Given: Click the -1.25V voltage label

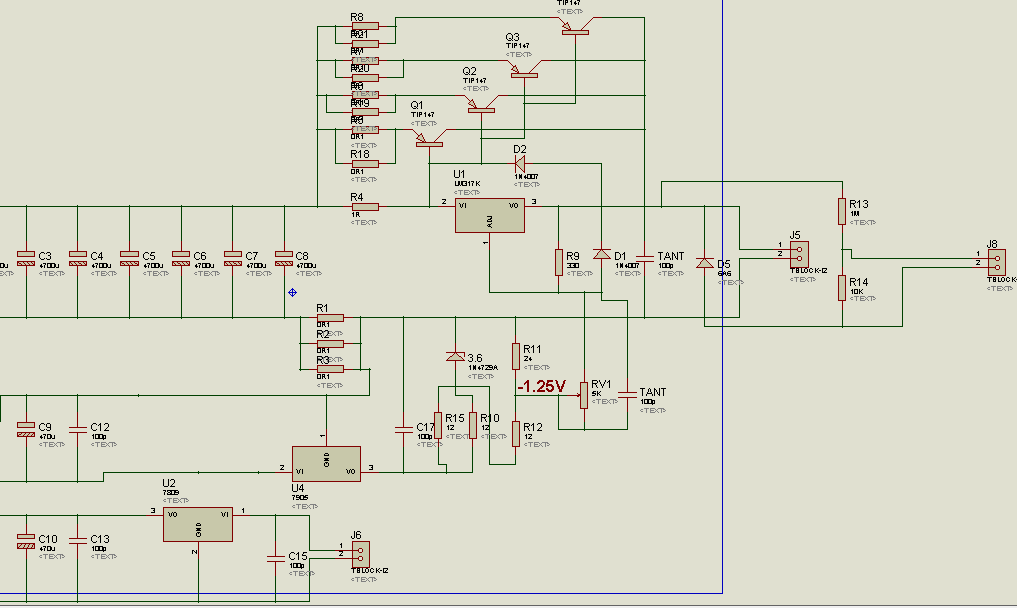Looking at the screenshot, I should [x=542, y=387].
